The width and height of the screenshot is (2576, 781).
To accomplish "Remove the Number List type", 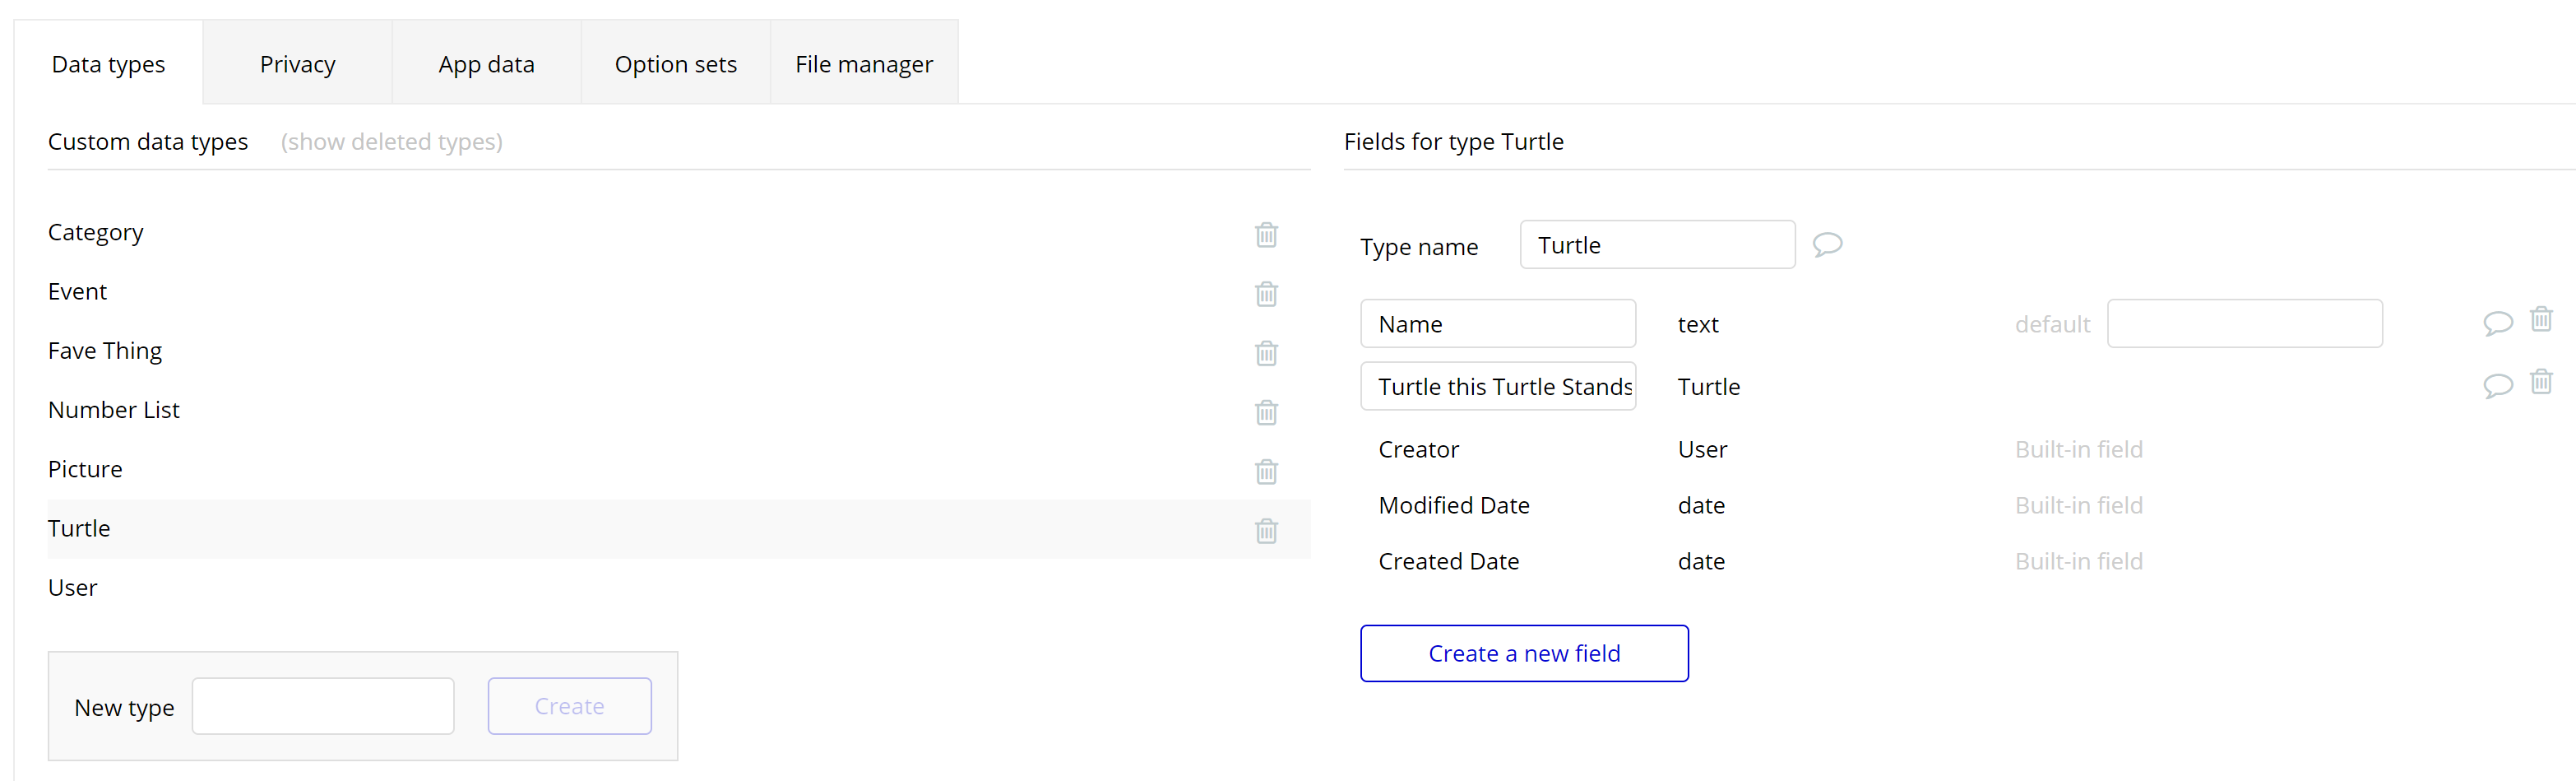I will [1266, 411].
